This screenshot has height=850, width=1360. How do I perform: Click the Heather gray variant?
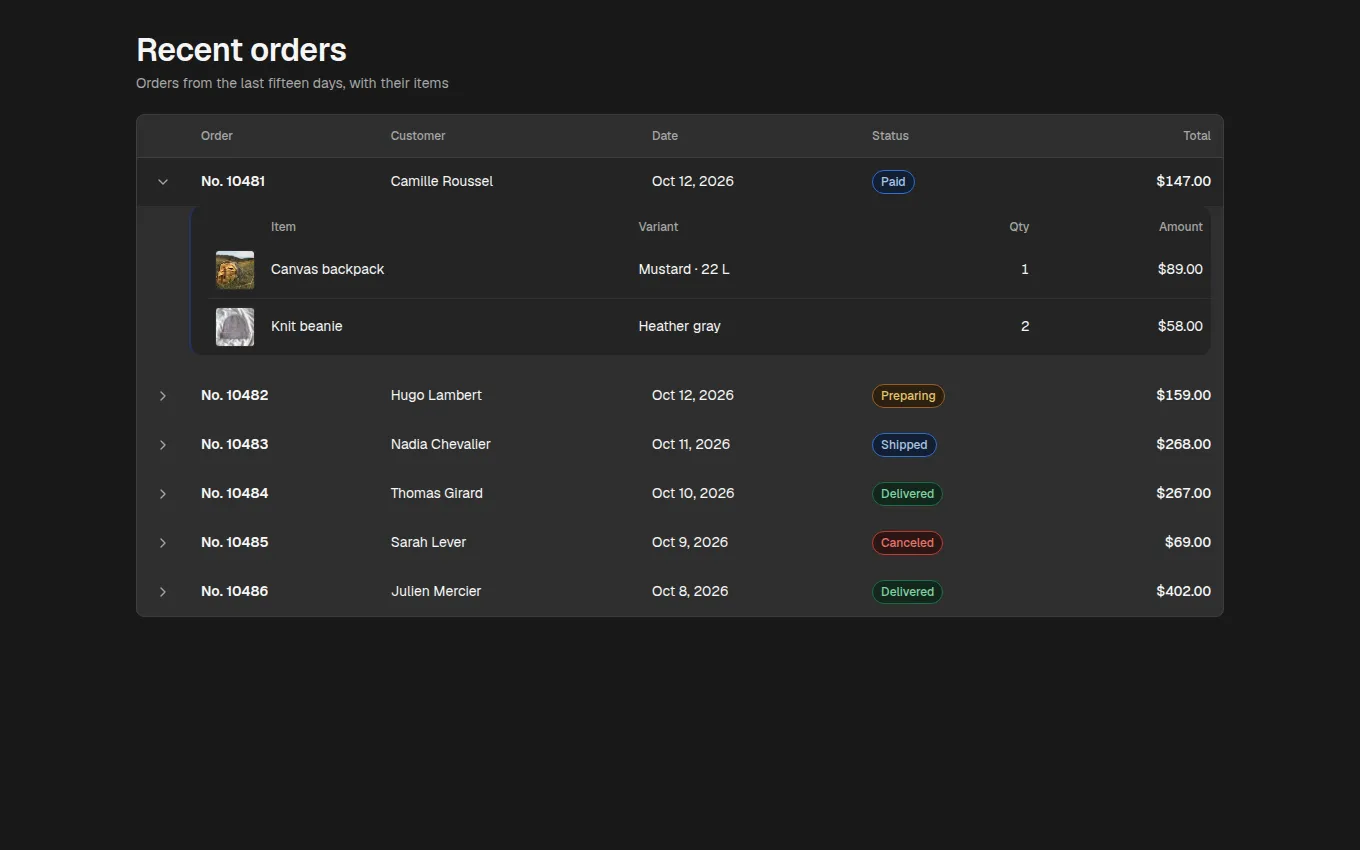[x=680, y=327]
